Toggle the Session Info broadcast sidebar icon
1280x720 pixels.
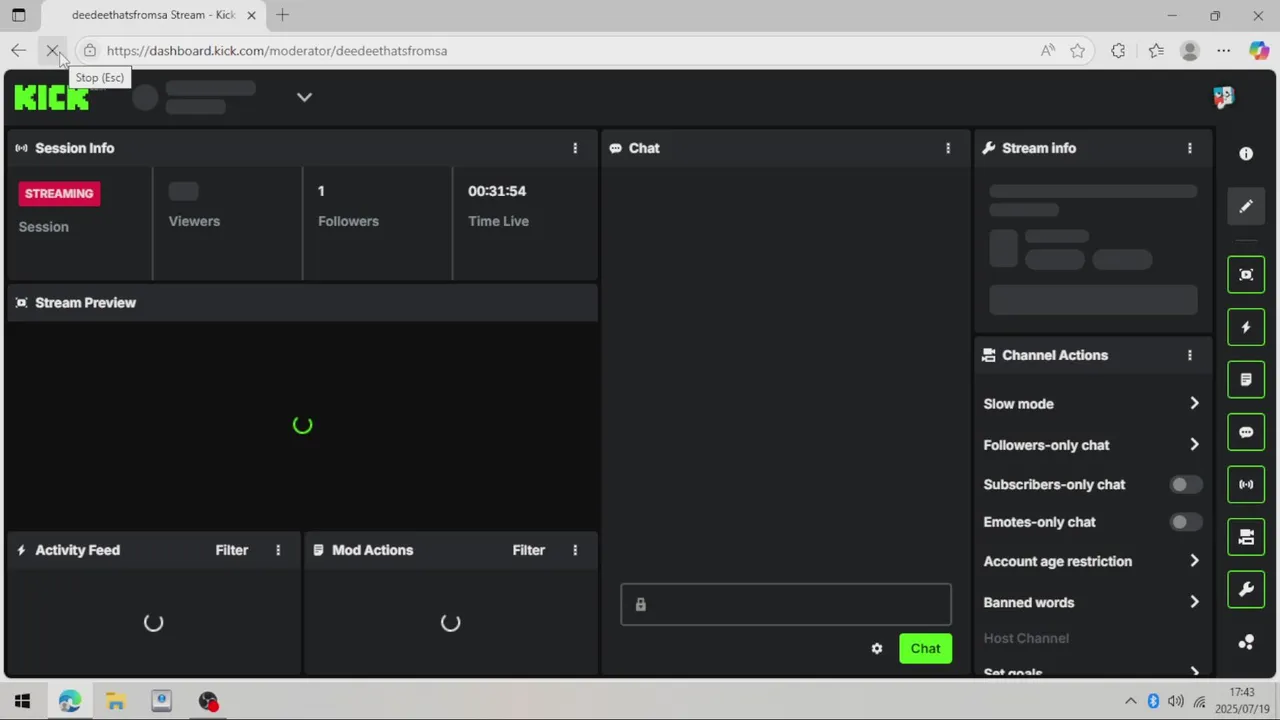(1246, 485)
